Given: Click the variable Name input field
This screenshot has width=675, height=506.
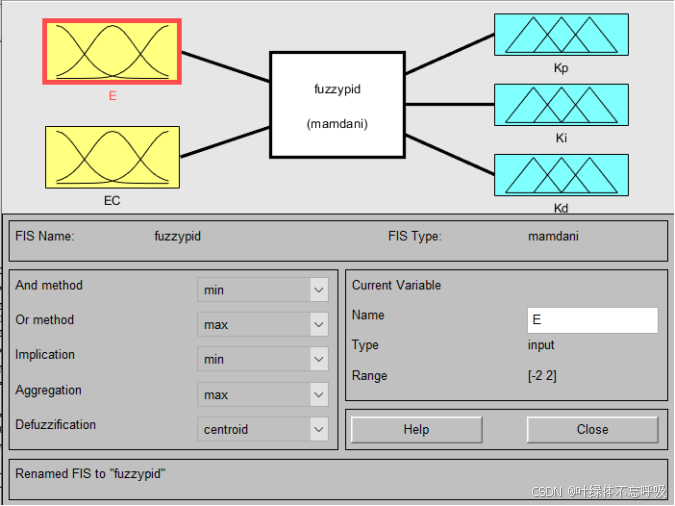Looking at the screenshot, I should pyautogui.click(x=592, y=320).
